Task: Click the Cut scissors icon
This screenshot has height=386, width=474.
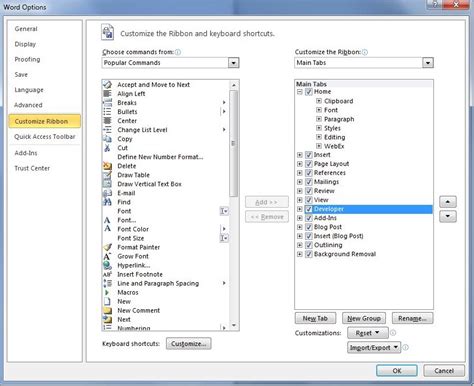Action: (x=107, y=148)
